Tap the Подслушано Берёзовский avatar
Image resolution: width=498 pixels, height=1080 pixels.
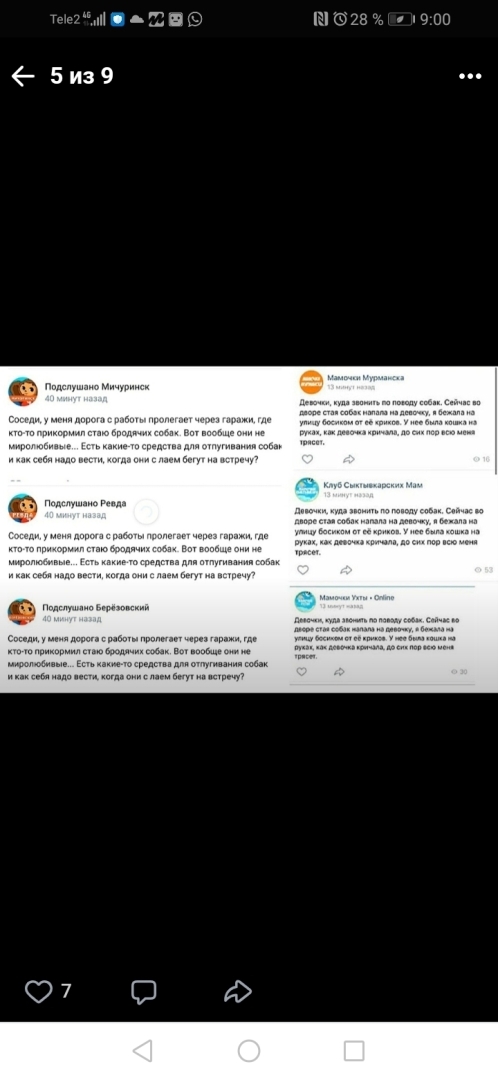[21, 612]
